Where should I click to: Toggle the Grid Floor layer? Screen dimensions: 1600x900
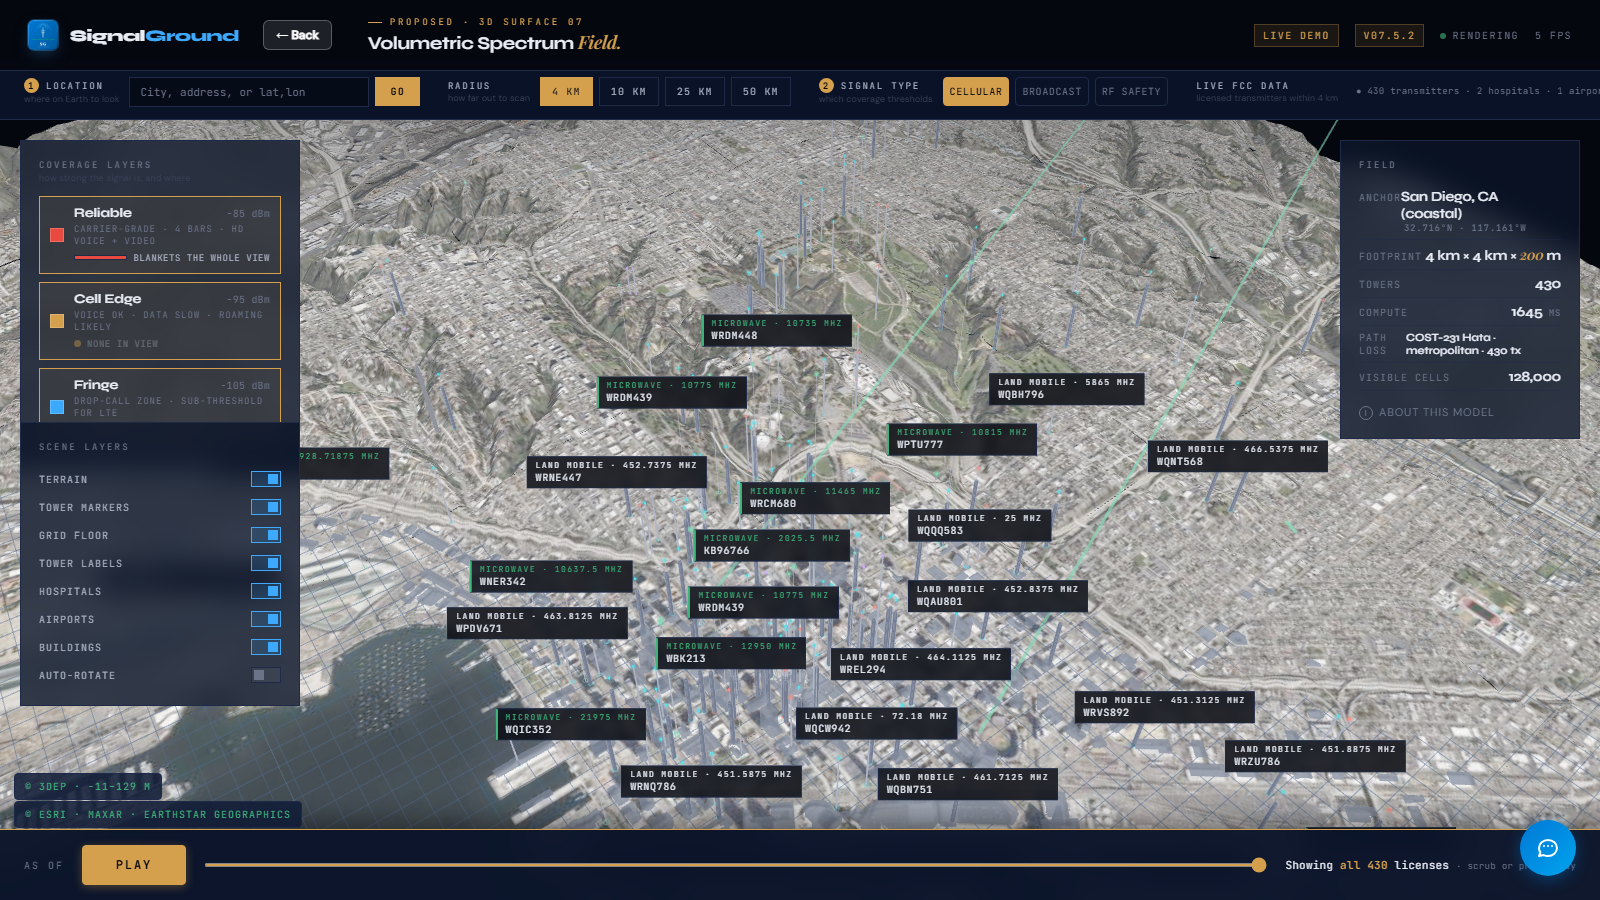(x=266, y=535)
